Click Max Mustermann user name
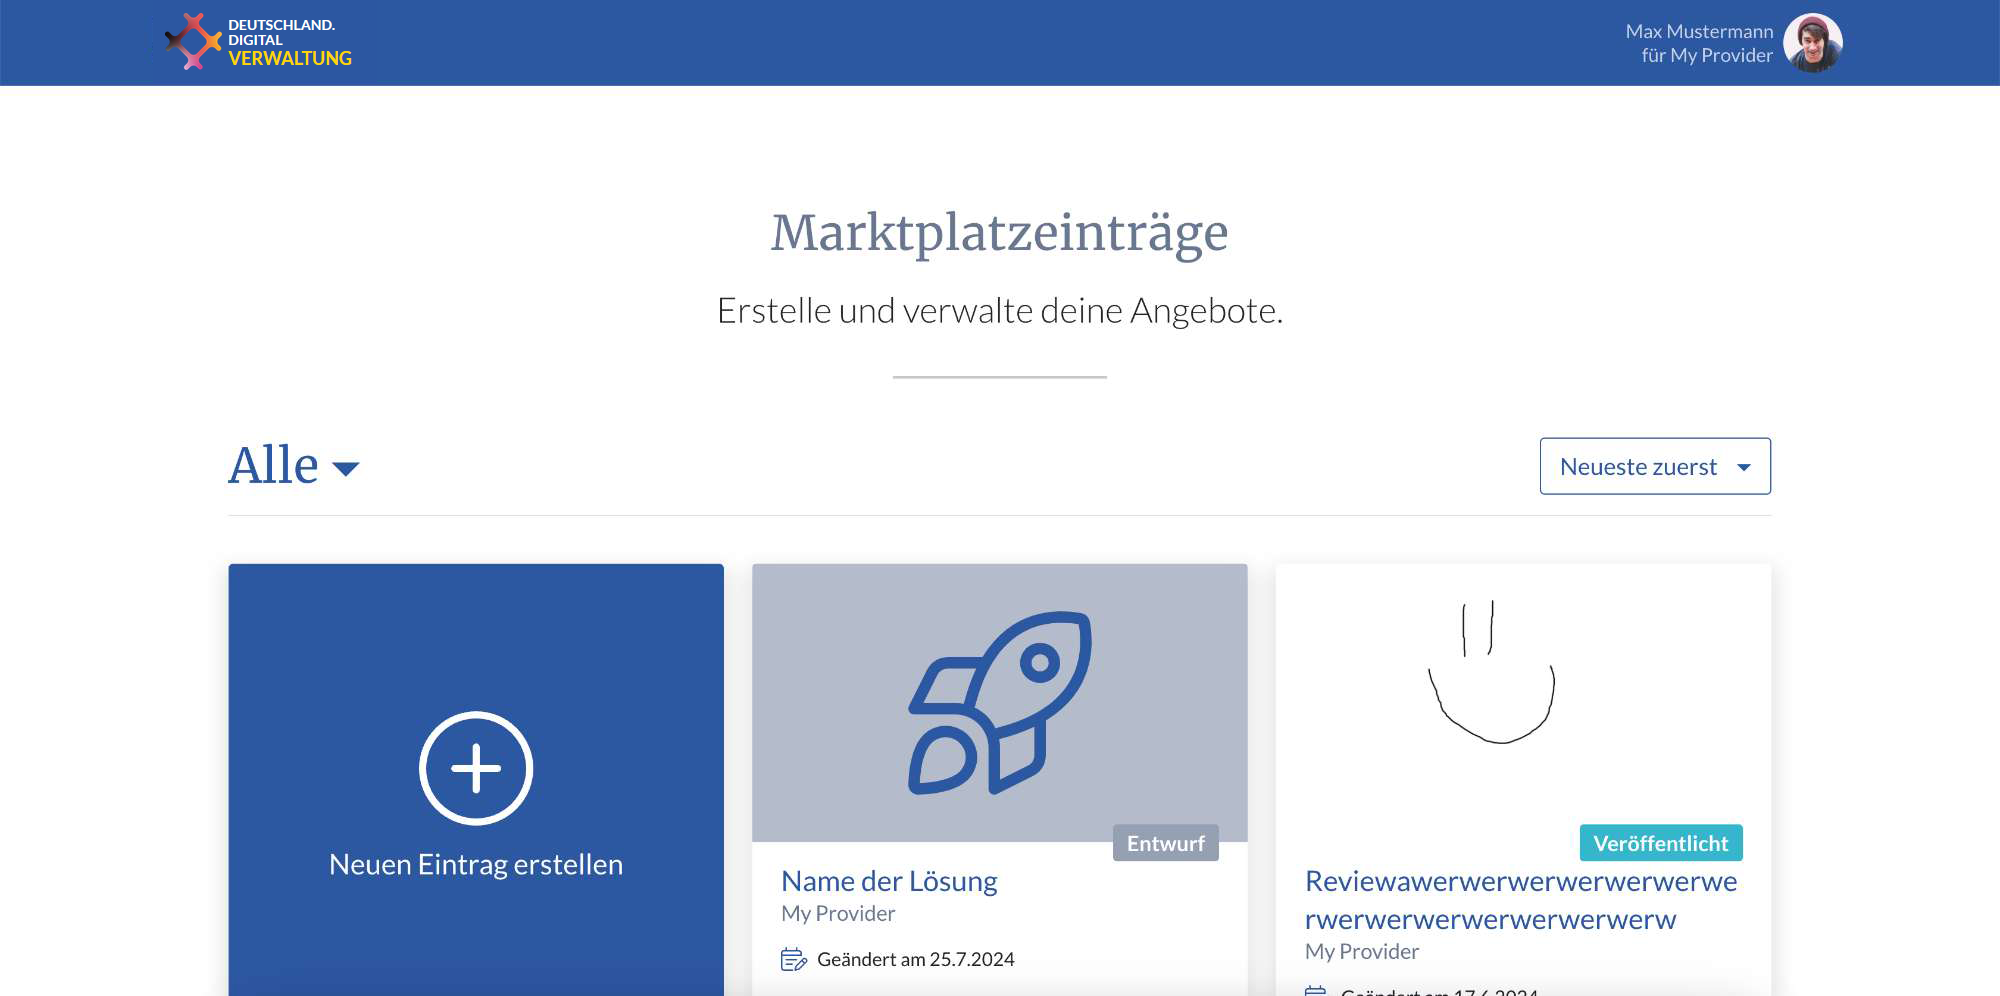The height and width of the screenshot is (996, 2000). [1699, 32]
